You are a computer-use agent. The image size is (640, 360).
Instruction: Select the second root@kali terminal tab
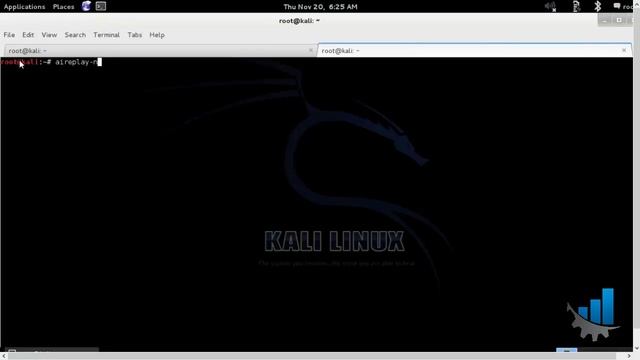tap(474, 51)
